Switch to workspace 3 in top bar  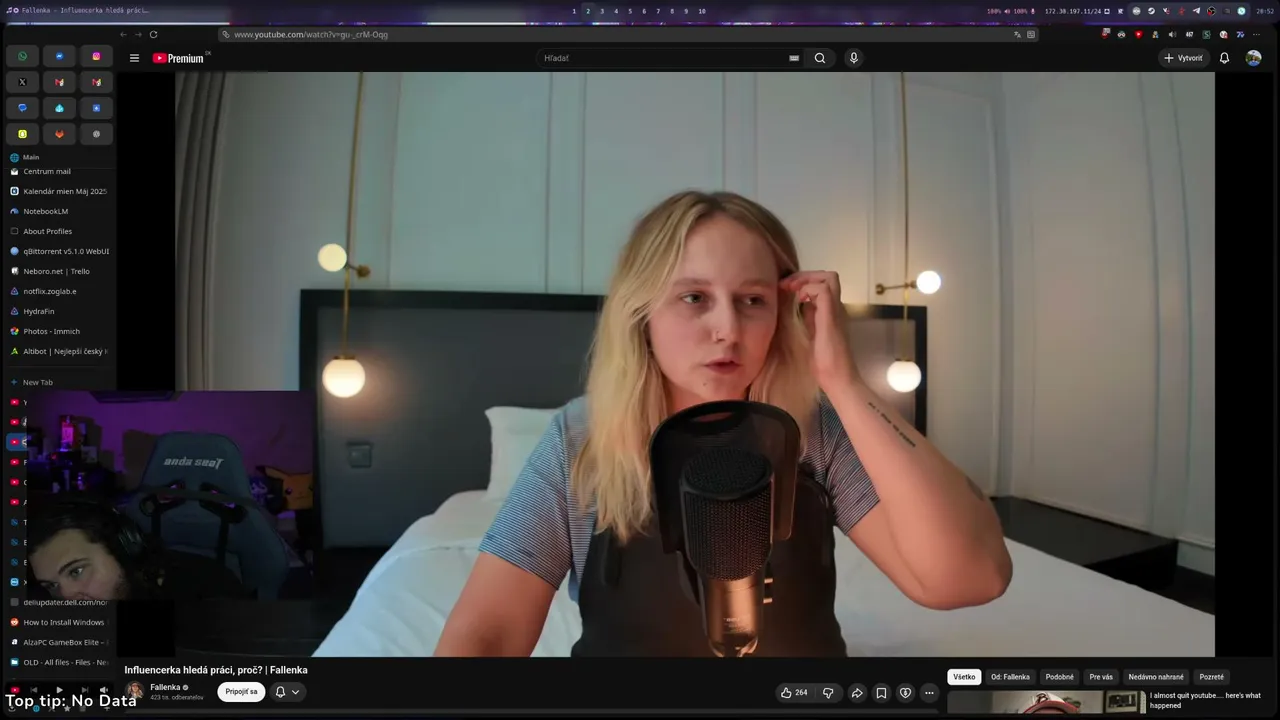pyautogui.click(x=602, y=11)
